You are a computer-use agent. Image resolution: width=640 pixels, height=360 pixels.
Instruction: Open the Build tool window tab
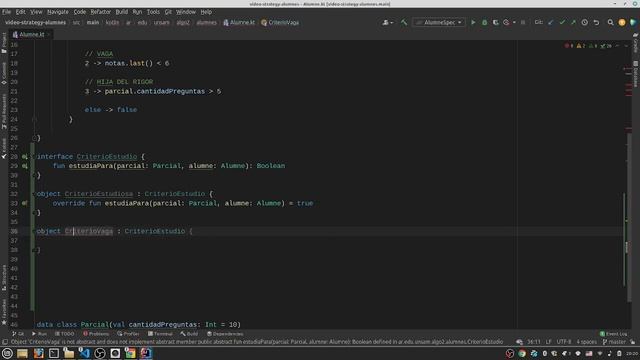[x=189, y=334]
